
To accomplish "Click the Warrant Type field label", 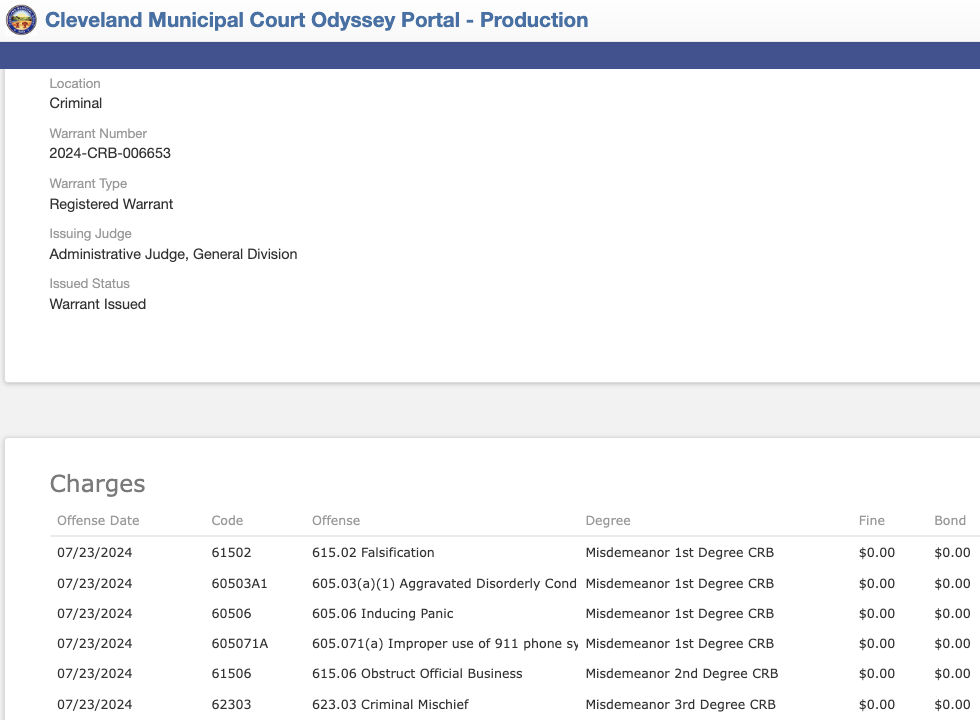I will 88,184.
